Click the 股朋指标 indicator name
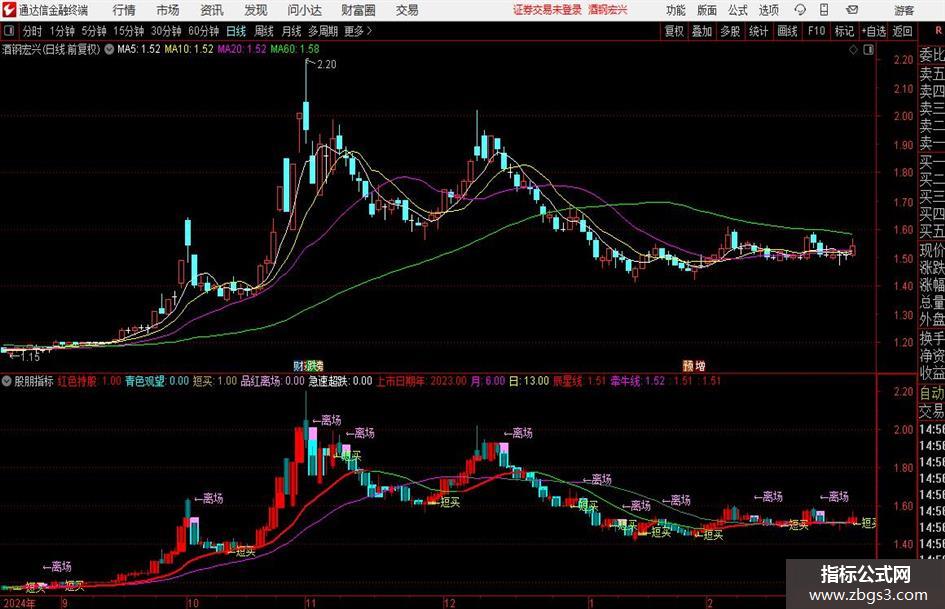945x609 pixels. (34, 381)
